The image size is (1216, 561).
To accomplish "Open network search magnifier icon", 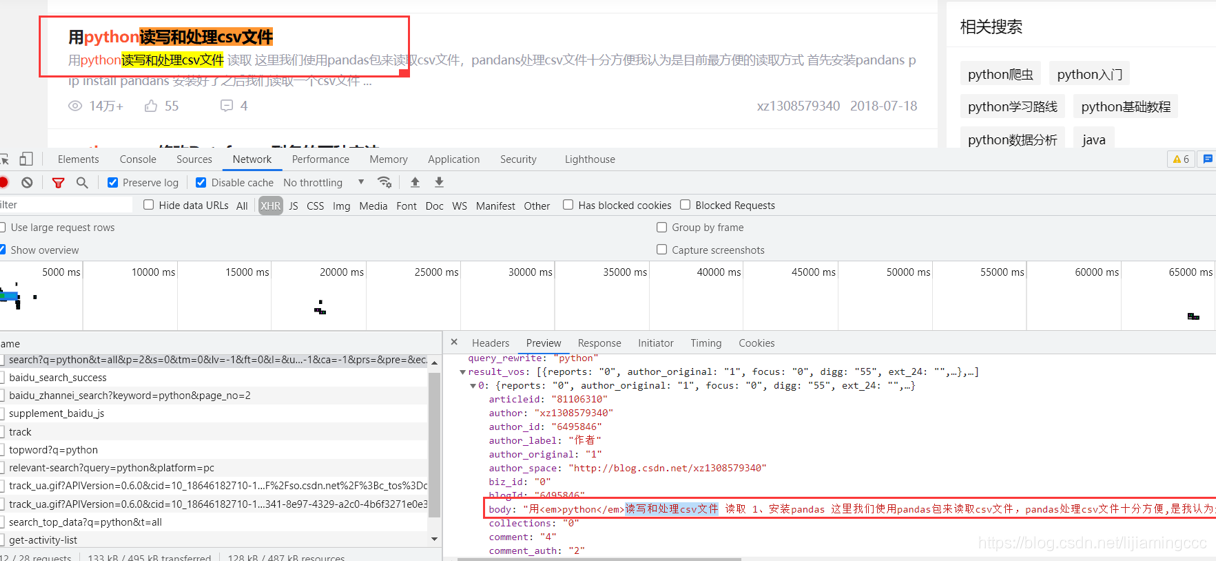I will [x=82, y=182].
